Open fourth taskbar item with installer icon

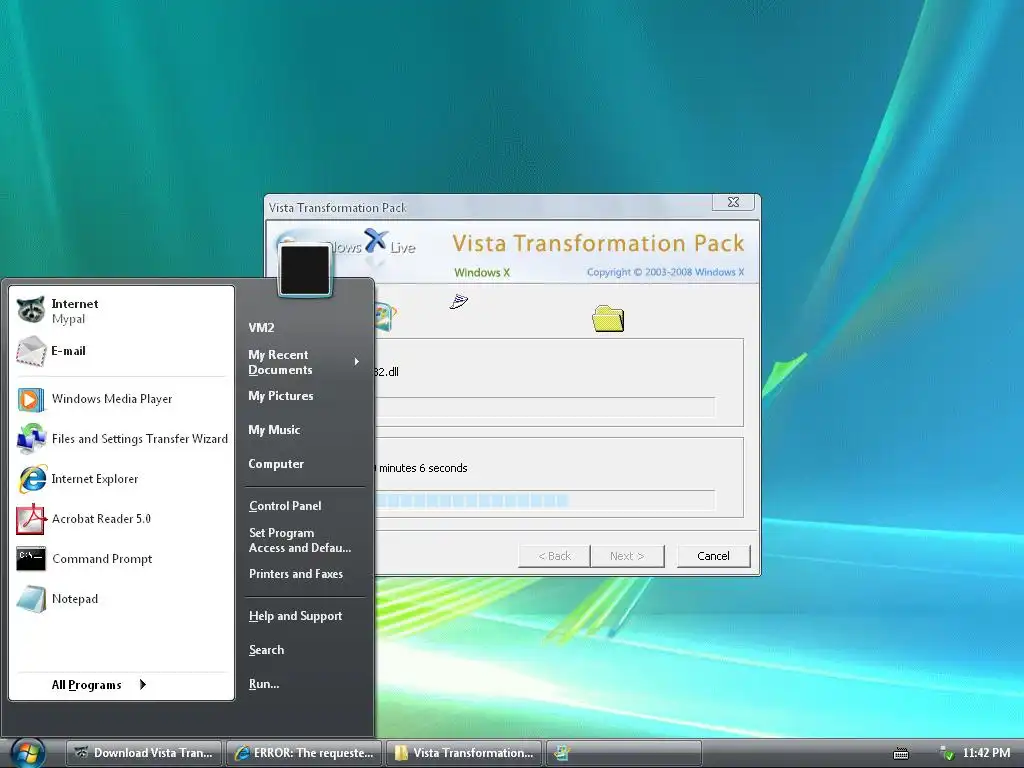(x=624, y=753)
